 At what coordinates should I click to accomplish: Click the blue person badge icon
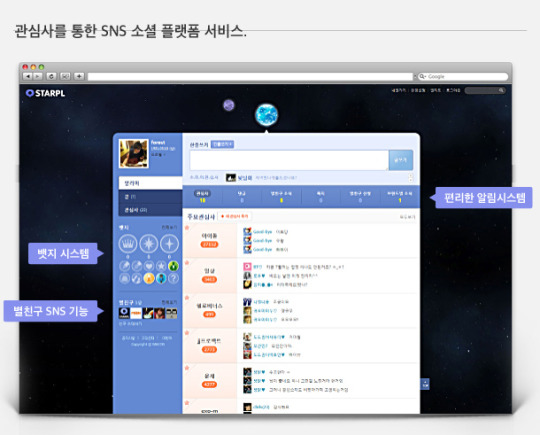point(161,278)
